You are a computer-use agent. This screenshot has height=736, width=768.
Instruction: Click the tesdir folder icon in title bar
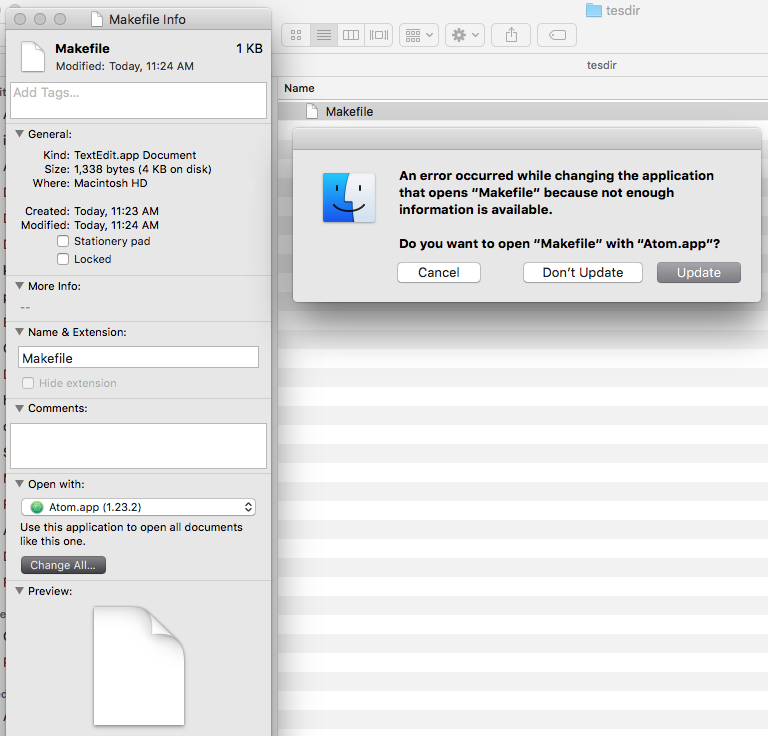click(x=594, y=10)
